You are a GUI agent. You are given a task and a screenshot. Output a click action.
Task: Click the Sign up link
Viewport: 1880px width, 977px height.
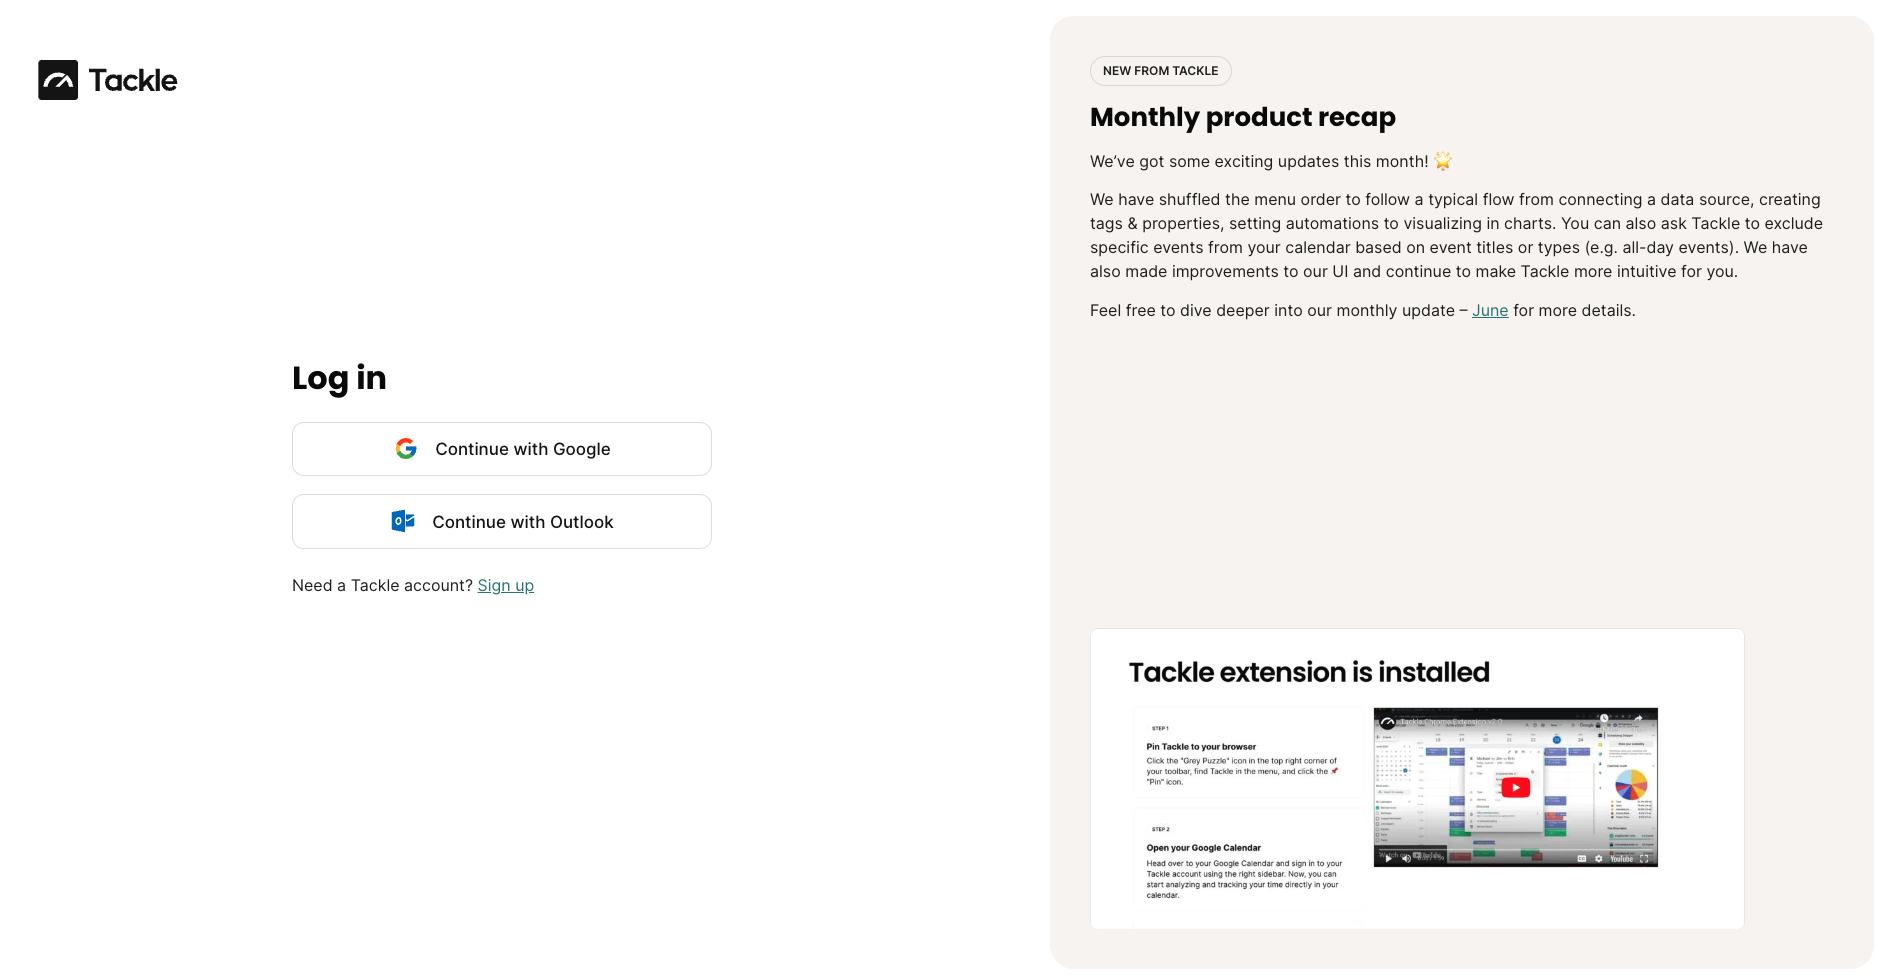click(x=505, y=585)
